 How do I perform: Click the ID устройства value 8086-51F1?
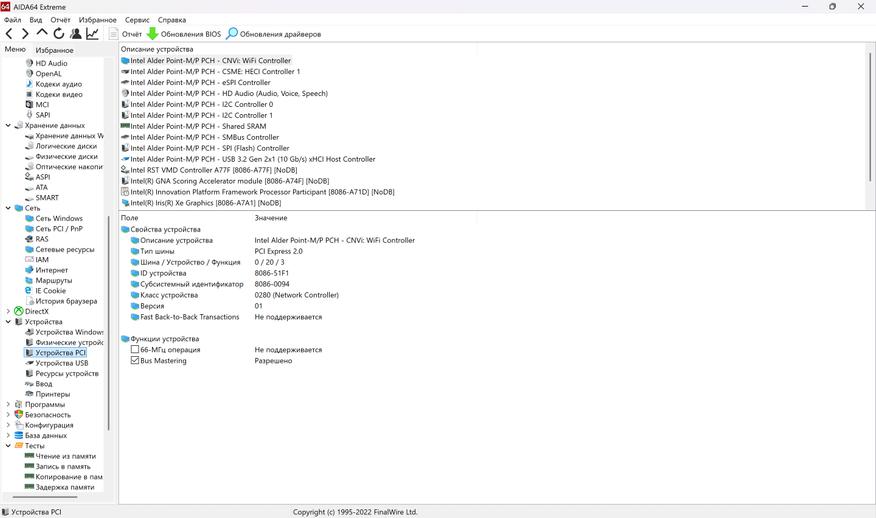tap(272, 273)
